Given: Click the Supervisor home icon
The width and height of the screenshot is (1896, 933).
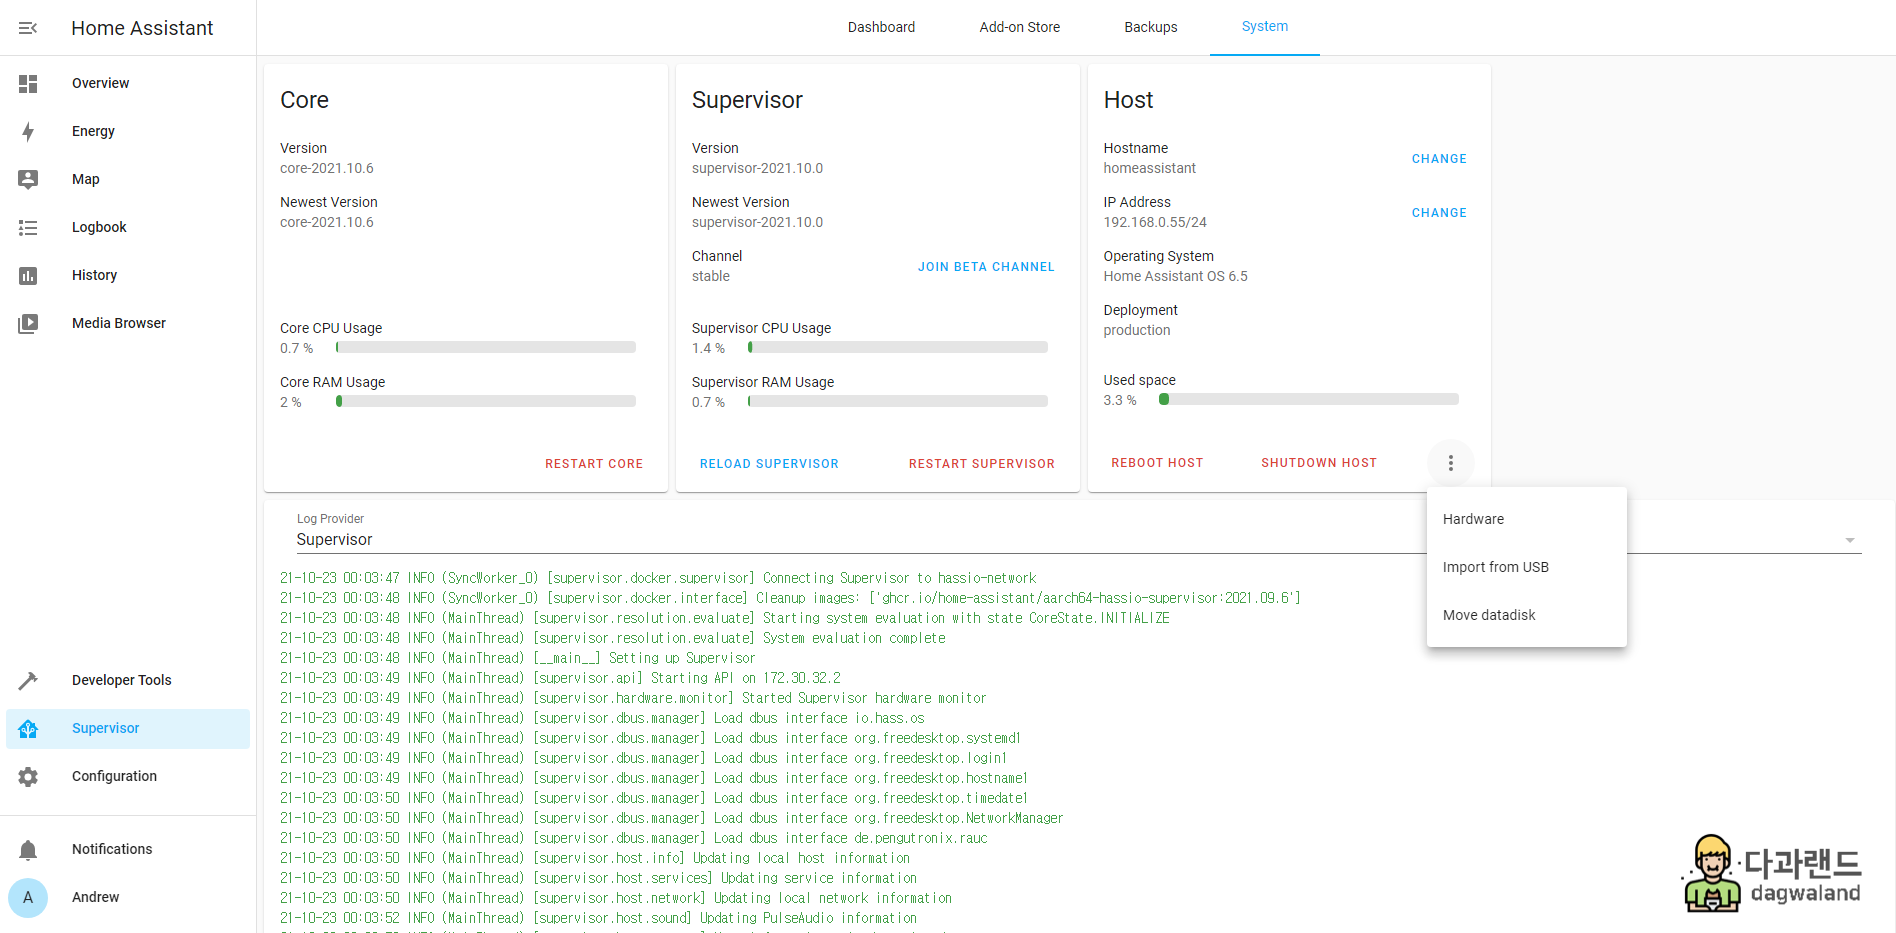Looking at the screenshot, I should pos(28,729).
